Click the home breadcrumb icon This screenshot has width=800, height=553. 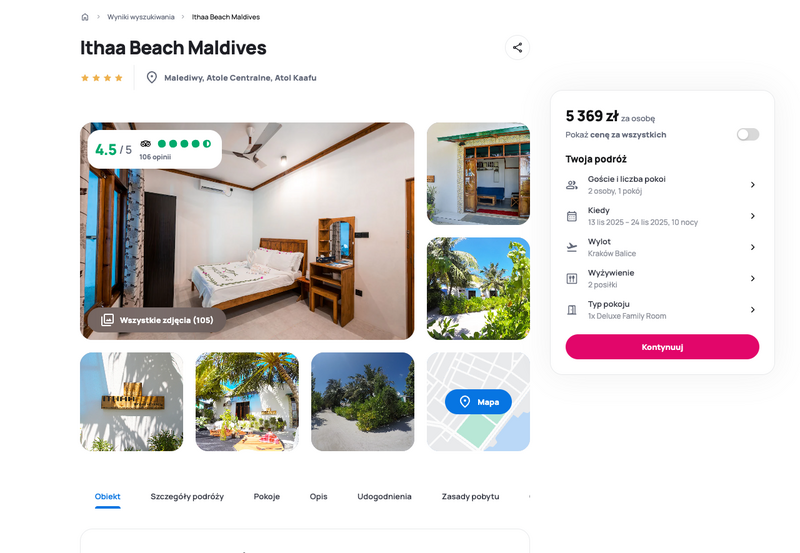point(85,17)
